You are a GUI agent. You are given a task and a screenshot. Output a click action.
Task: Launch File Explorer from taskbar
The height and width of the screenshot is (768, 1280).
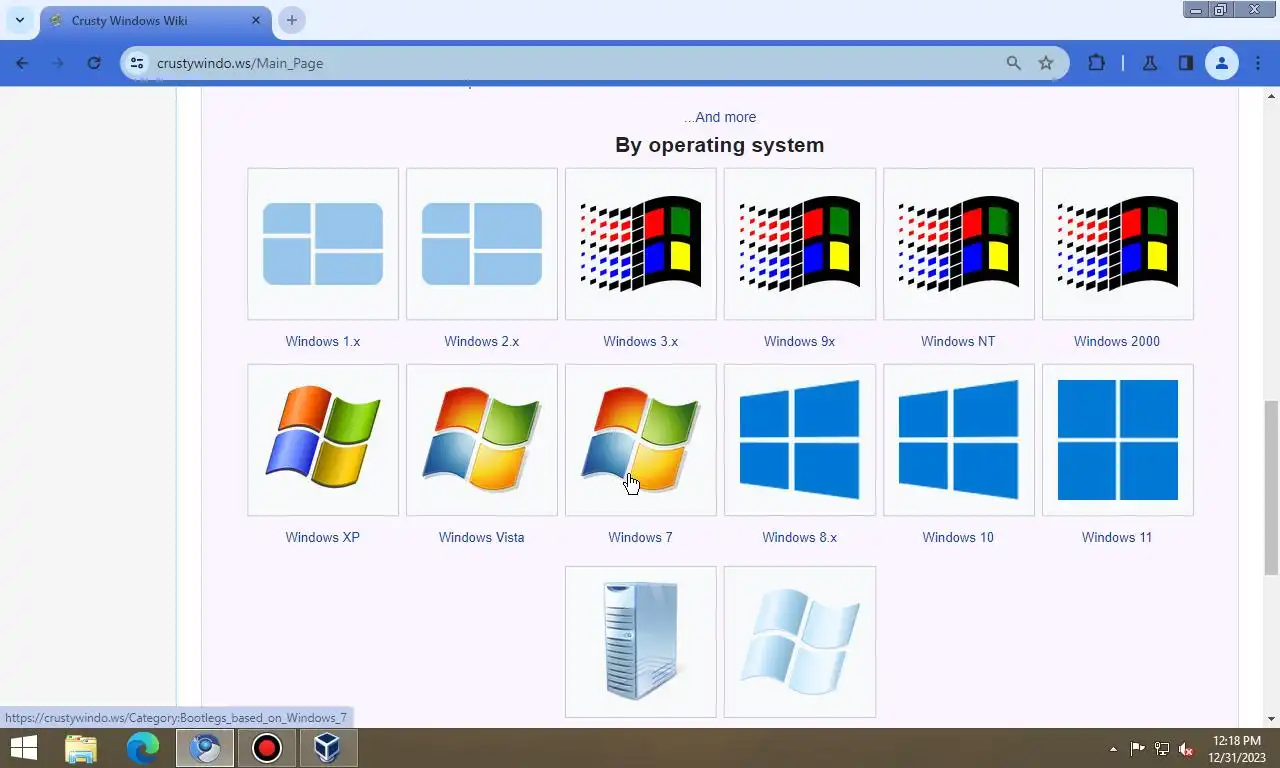[81, 748]
